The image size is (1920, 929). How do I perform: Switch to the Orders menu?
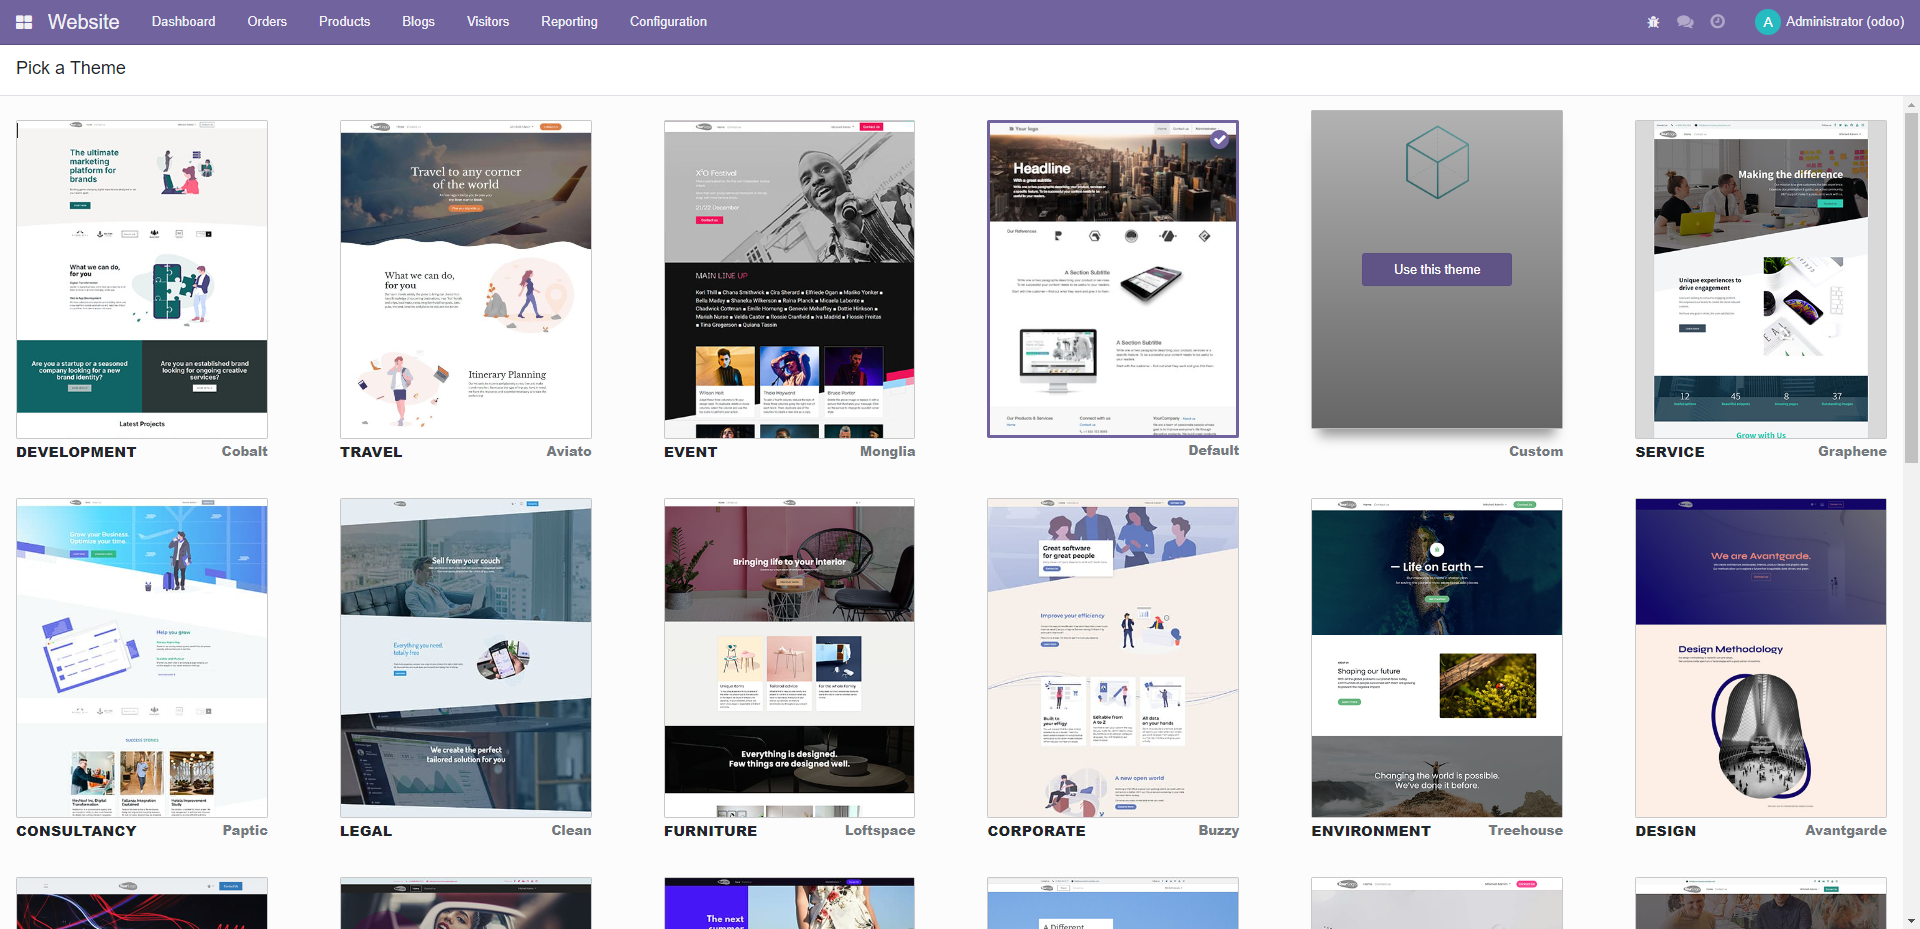point(266,21)
